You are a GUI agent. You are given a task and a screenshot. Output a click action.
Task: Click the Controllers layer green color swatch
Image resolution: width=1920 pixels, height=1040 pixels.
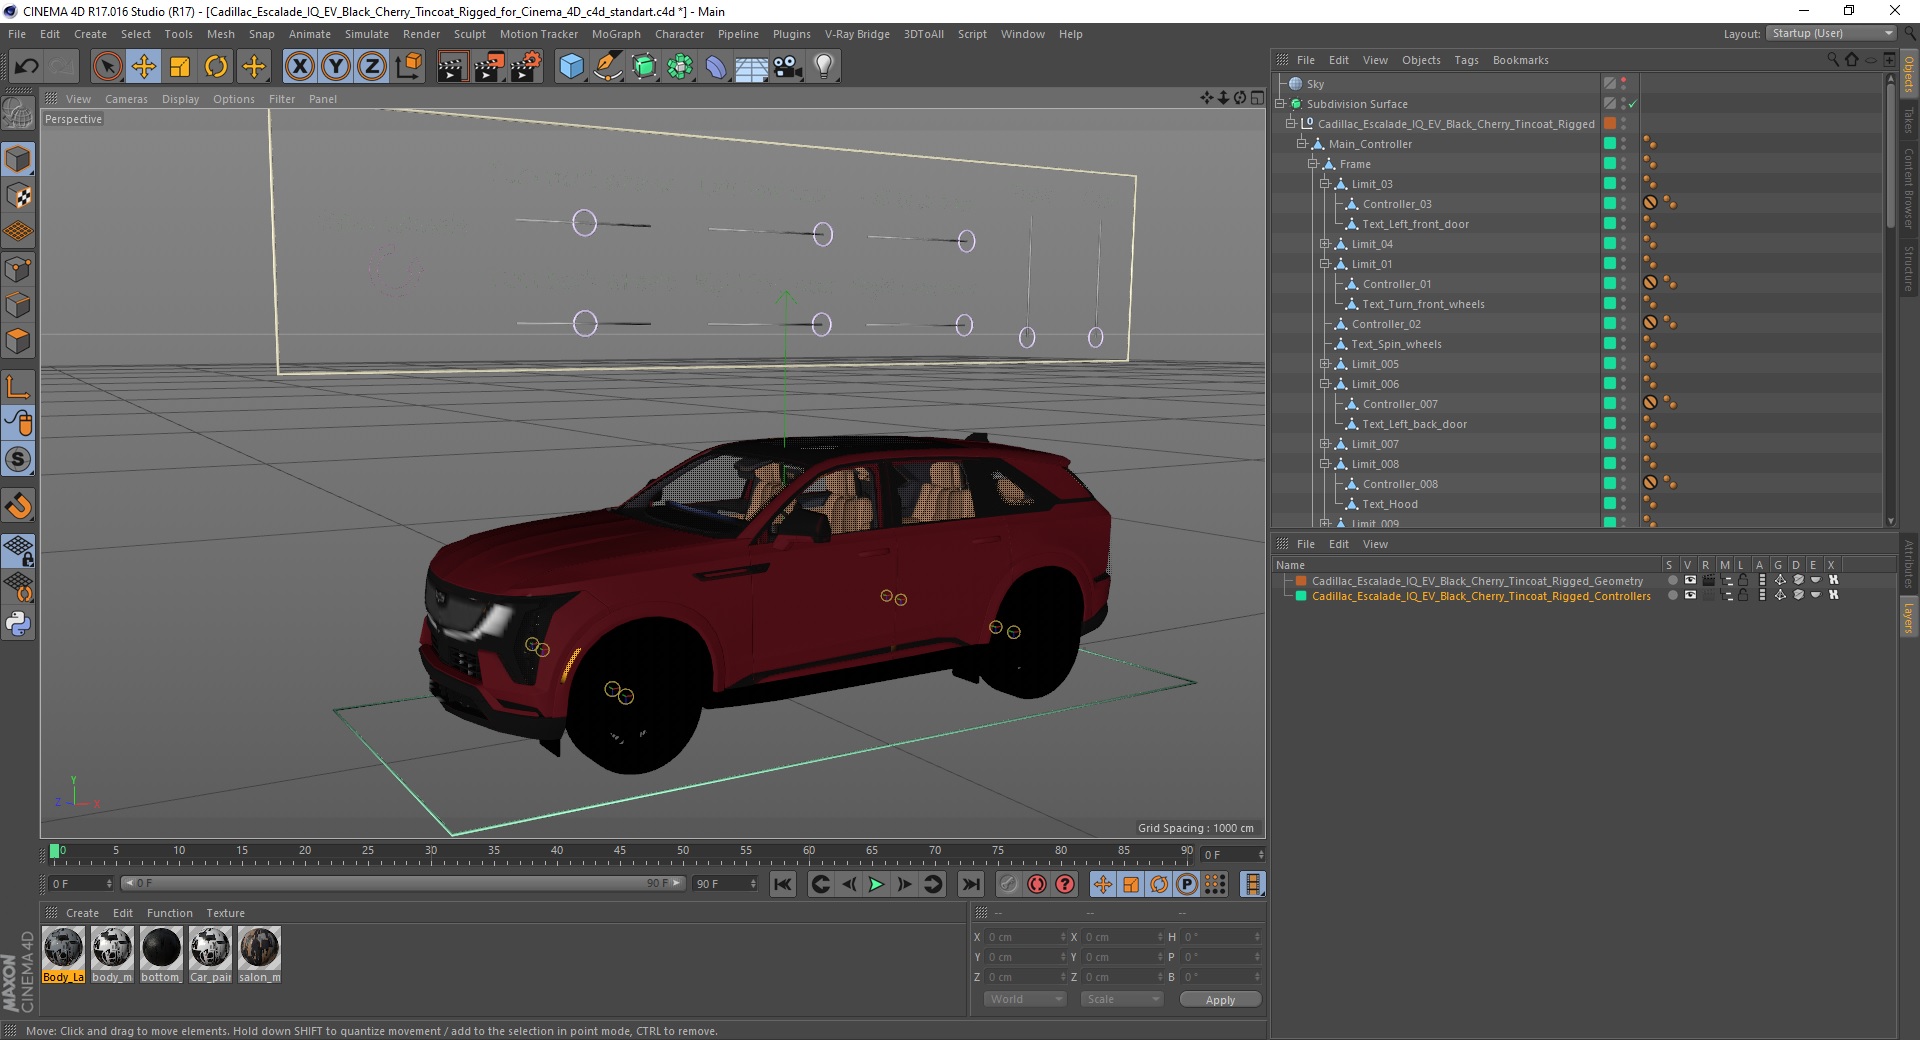pyautogui.click(x=1301, y=595)
